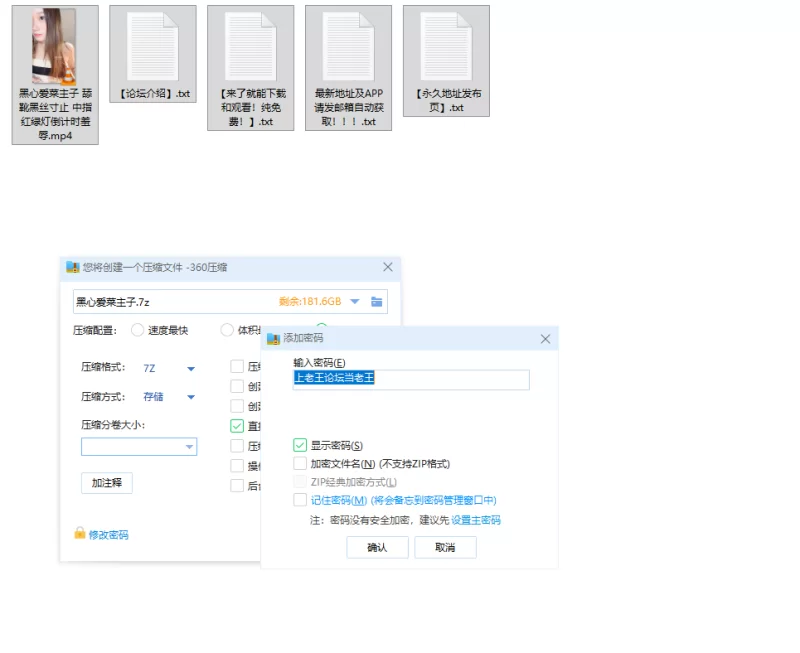The image size is (800, 653).
Task: Select the 最新地址及APP text file icon
Action: tap(348, 47)
